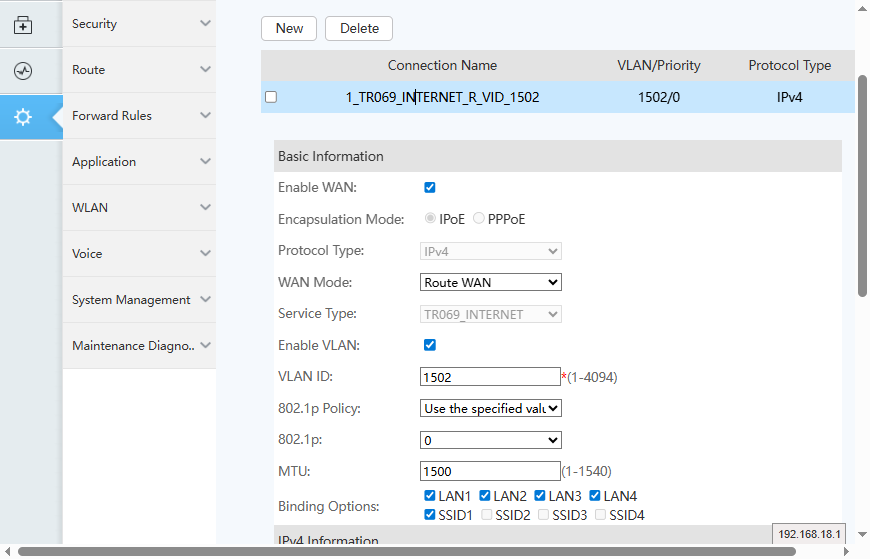Toggle the Enable WAN checkbox

tap(430, 187)
